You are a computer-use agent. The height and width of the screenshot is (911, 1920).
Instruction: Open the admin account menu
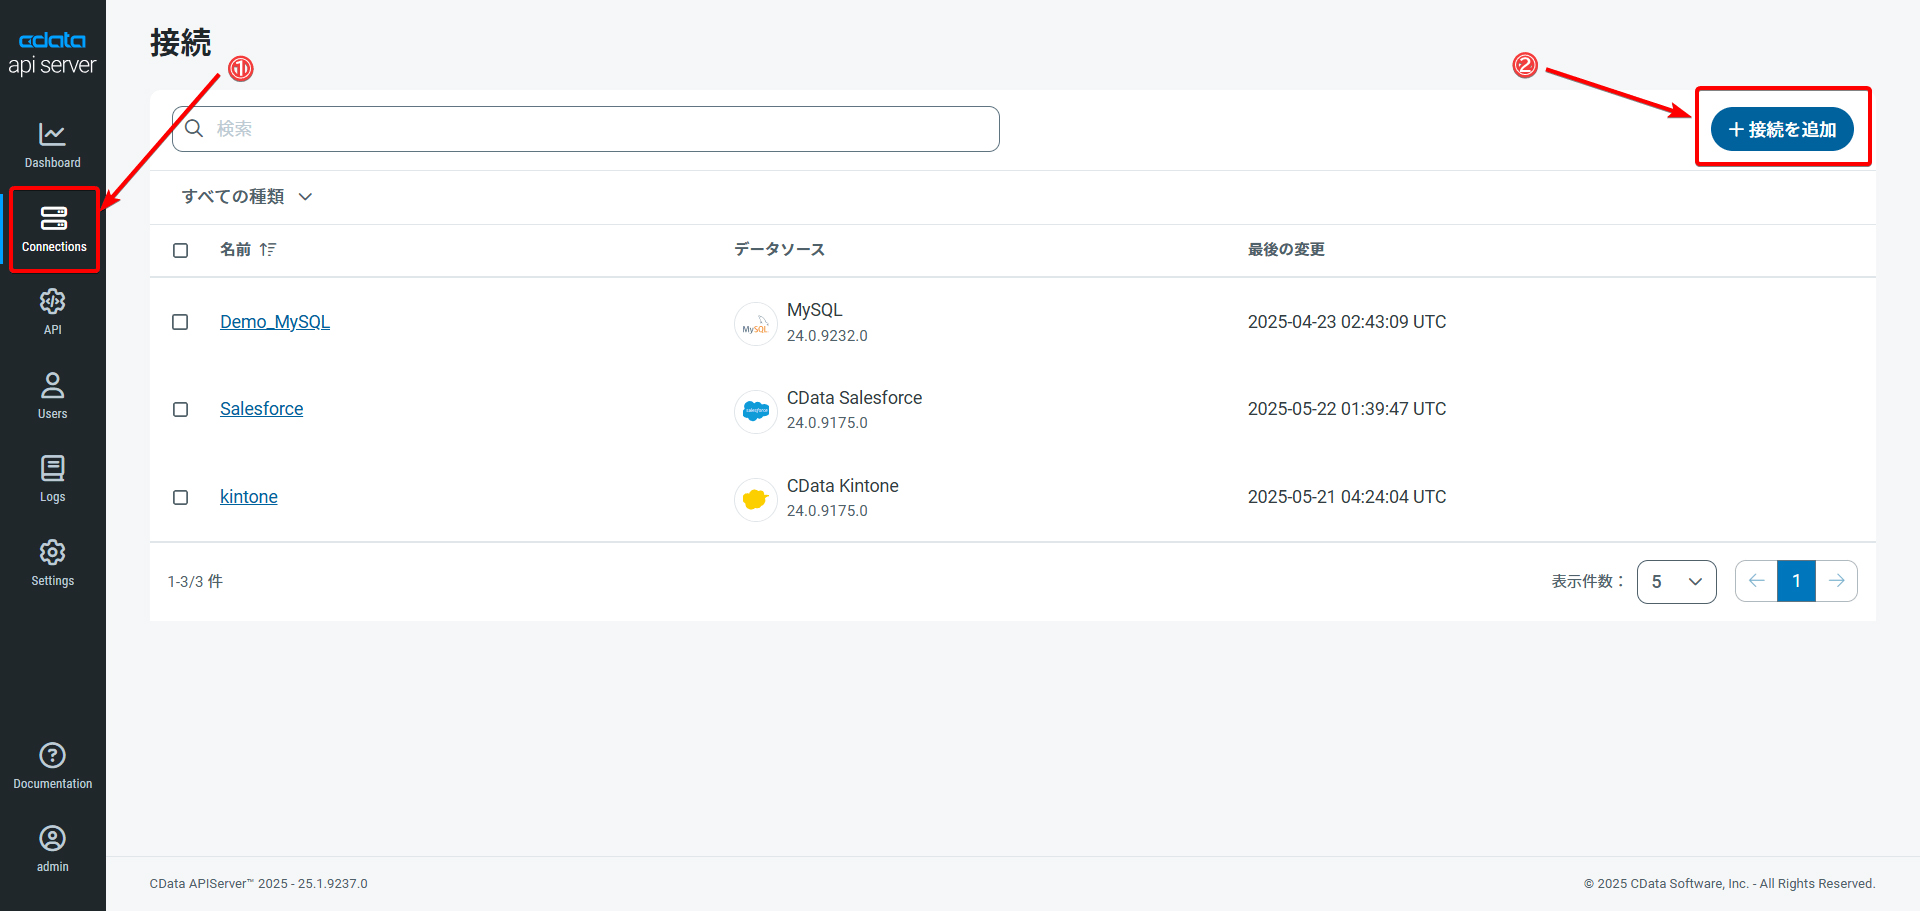[53, 849]
